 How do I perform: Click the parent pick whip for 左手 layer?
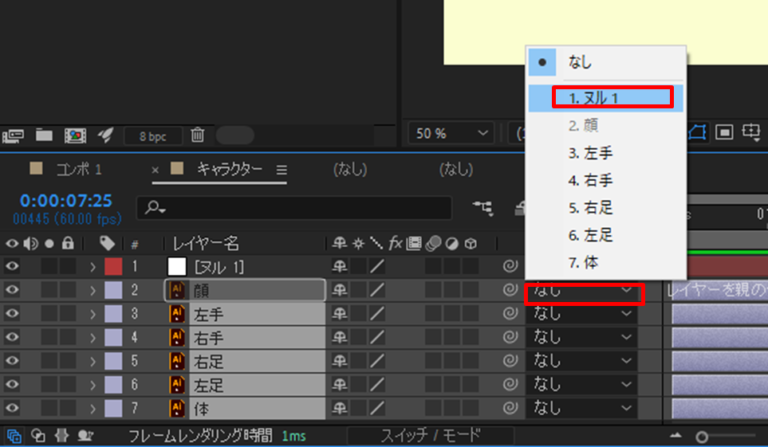tap(510, 314)
